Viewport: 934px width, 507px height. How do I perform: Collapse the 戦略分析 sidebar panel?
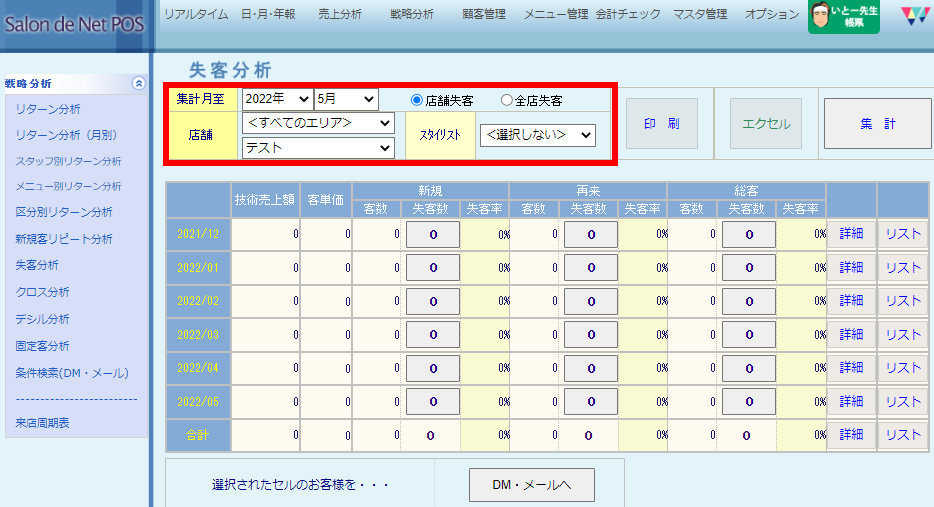tap(138, 84)
